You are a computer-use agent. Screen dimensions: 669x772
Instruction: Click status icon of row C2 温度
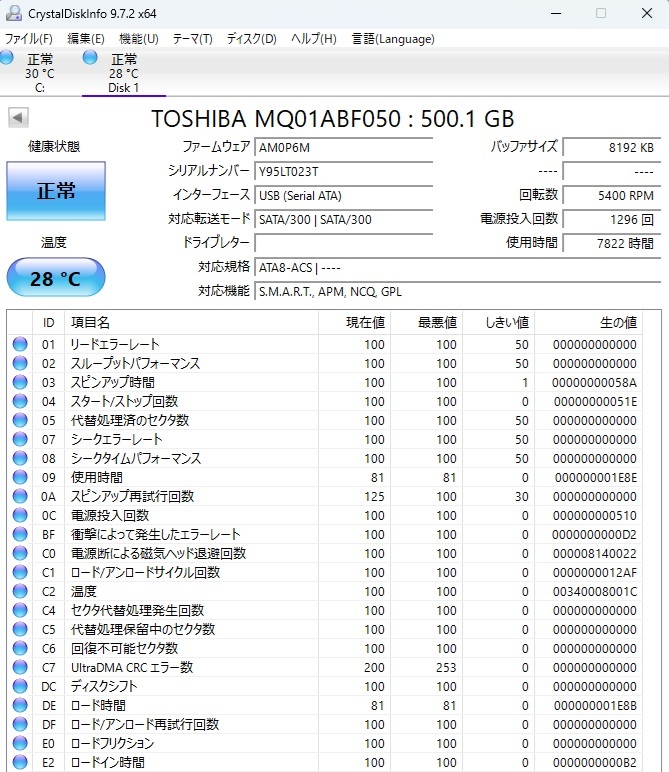coord(20,591)
